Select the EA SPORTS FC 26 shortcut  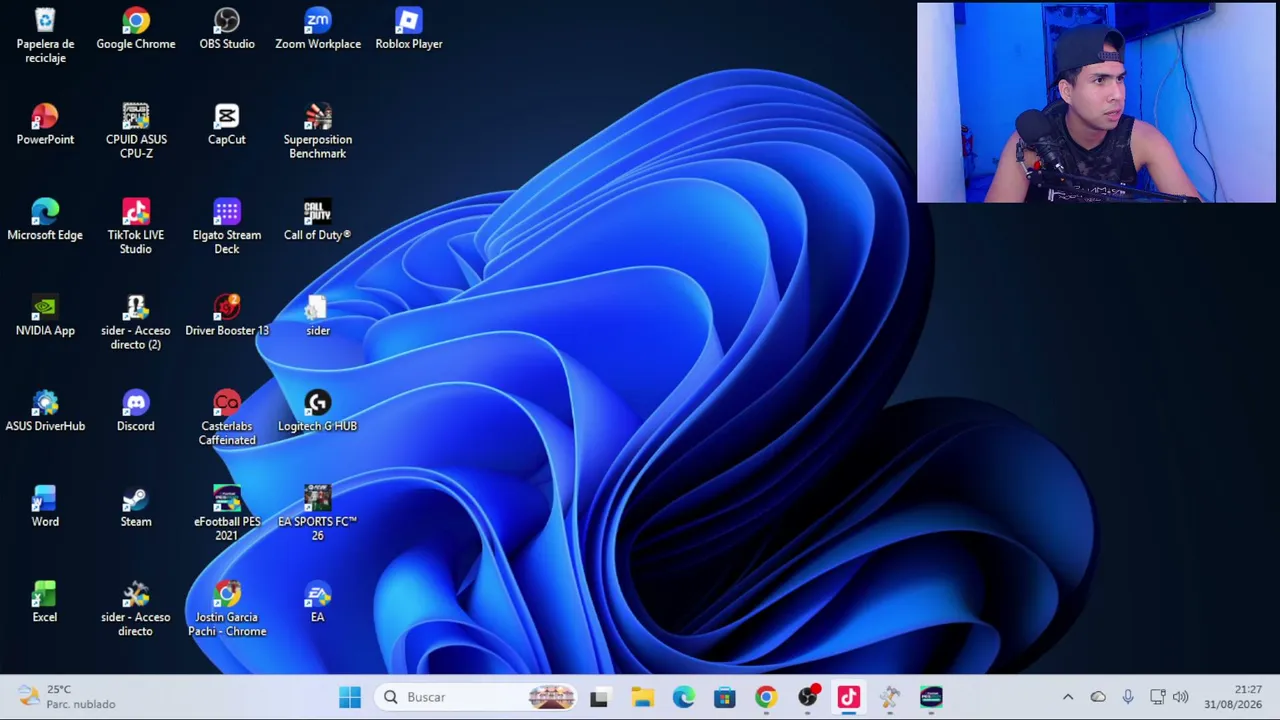click(x=318, y=514)
